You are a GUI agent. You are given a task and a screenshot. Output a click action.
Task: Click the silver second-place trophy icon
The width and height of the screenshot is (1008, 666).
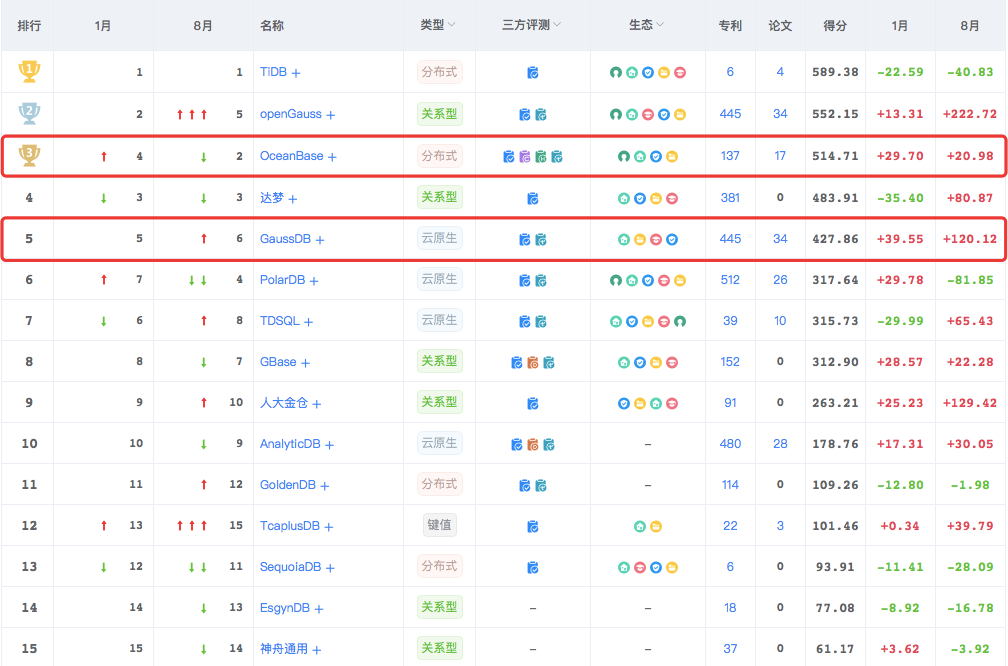click(29, 113)
